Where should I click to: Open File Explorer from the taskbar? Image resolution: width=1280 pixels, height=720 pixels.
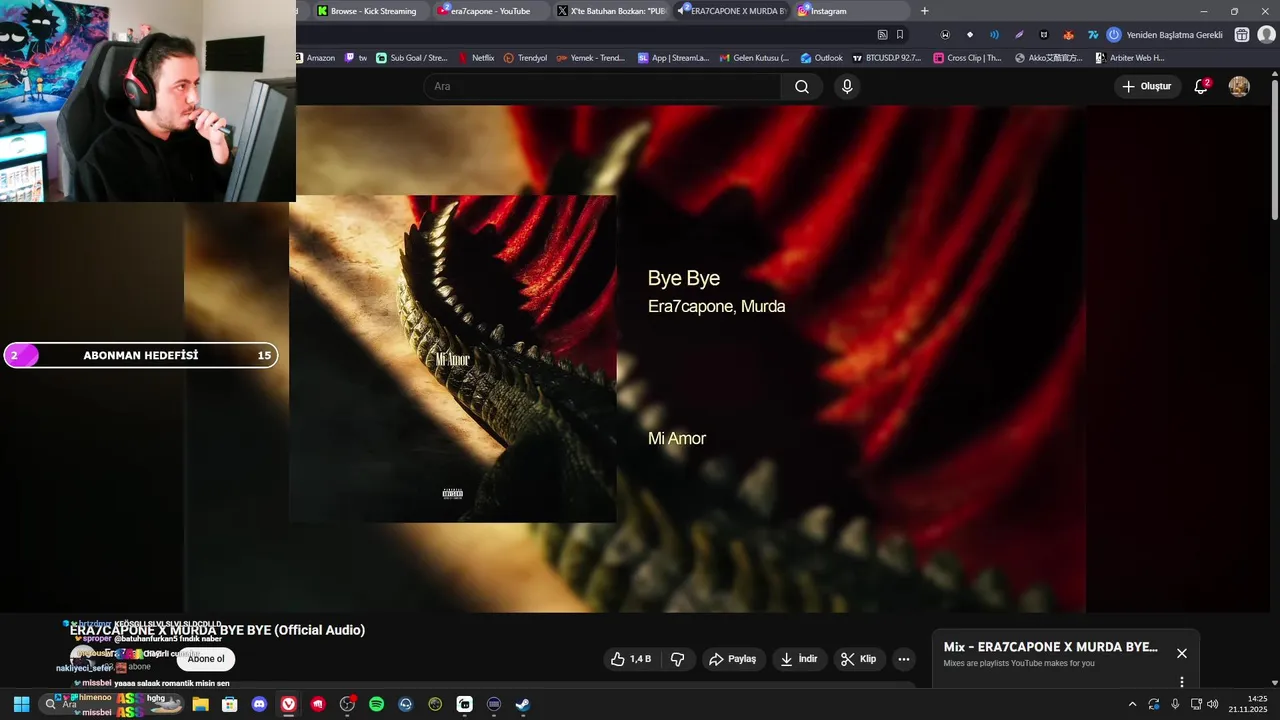point(200,704)
